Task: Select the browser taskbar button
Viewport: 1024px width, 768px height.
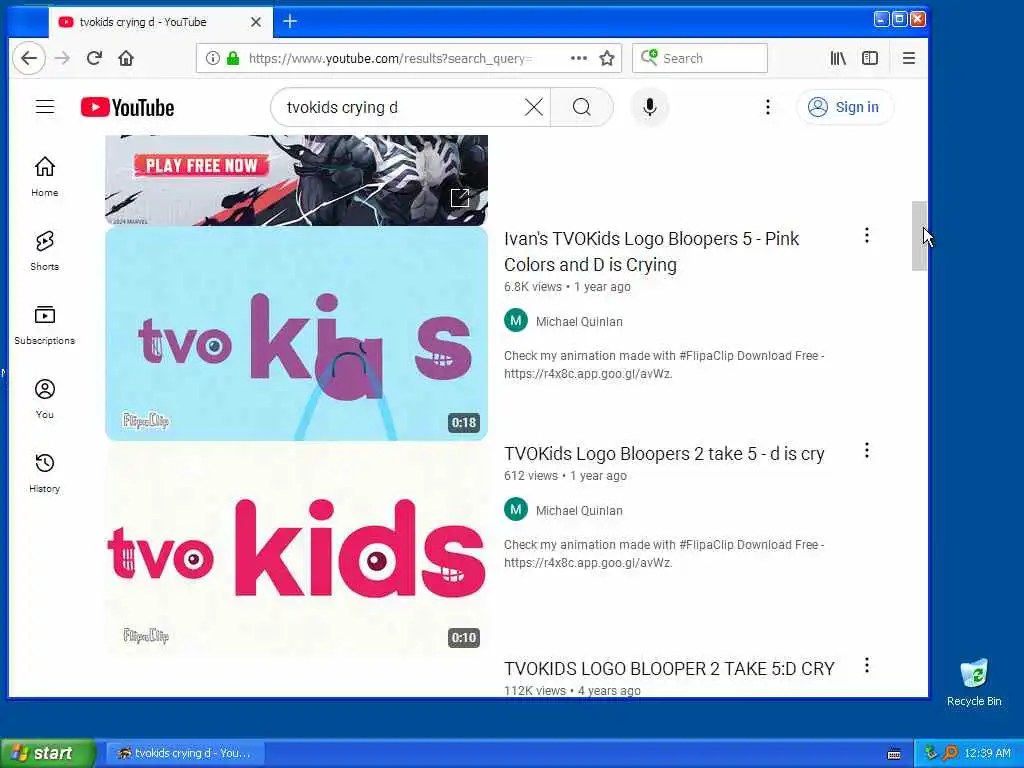Action: 185,753
